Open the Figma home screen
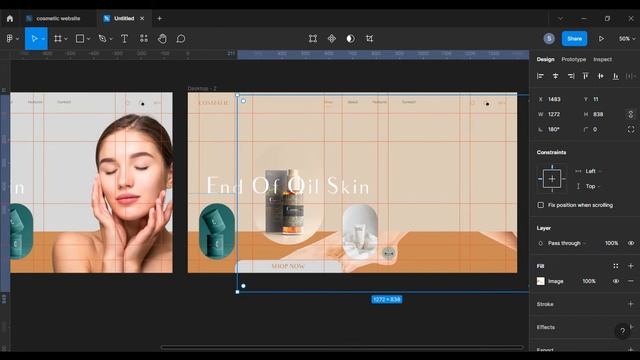Screen dimensions: 640x360 pyautogui.click(x=10, y=18)
